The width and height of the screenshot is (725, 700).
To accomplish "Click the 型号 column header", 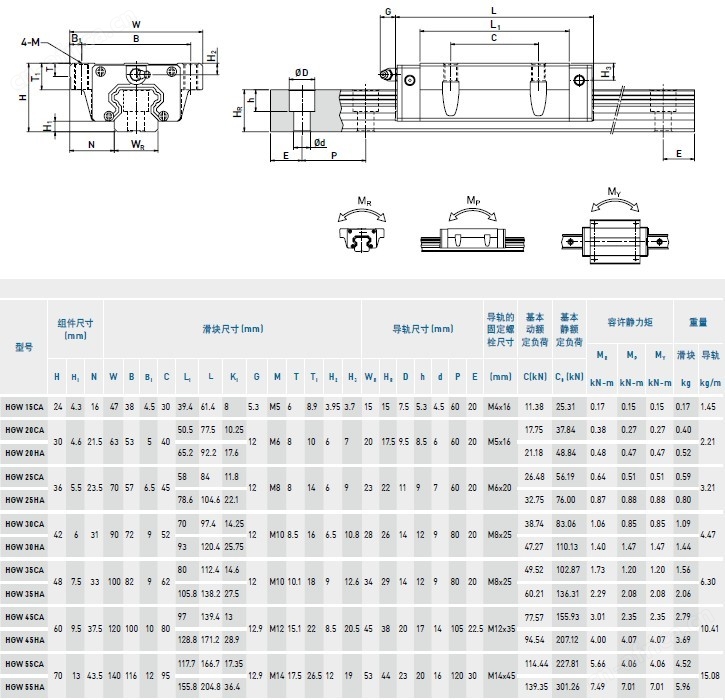I will click(x=24, y=347).
